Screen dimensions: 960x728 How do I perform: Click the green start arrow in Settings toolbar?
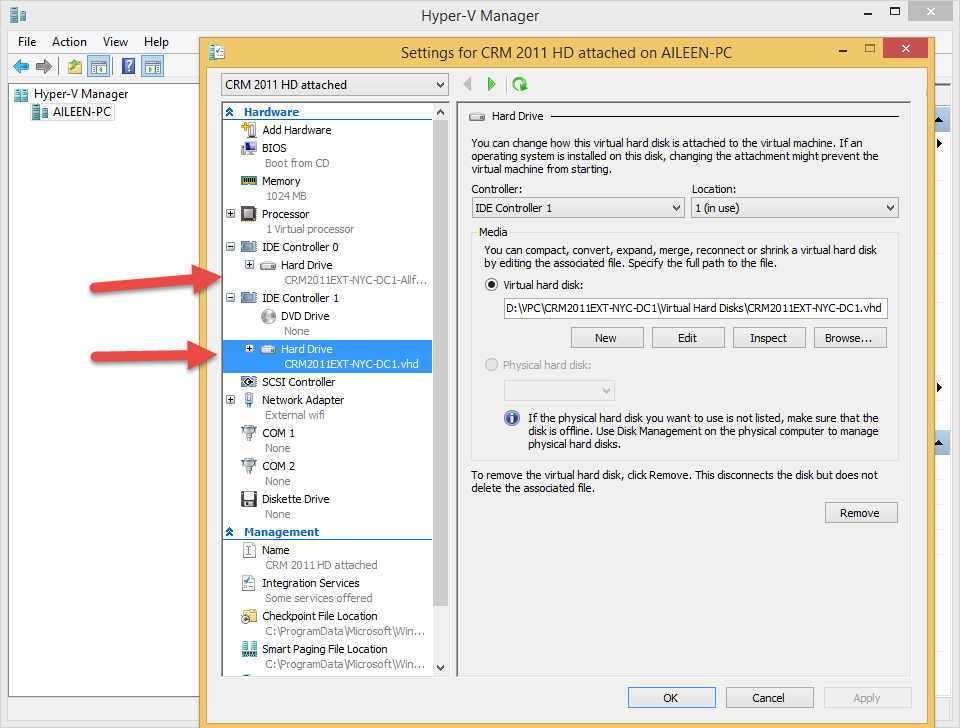491,84
